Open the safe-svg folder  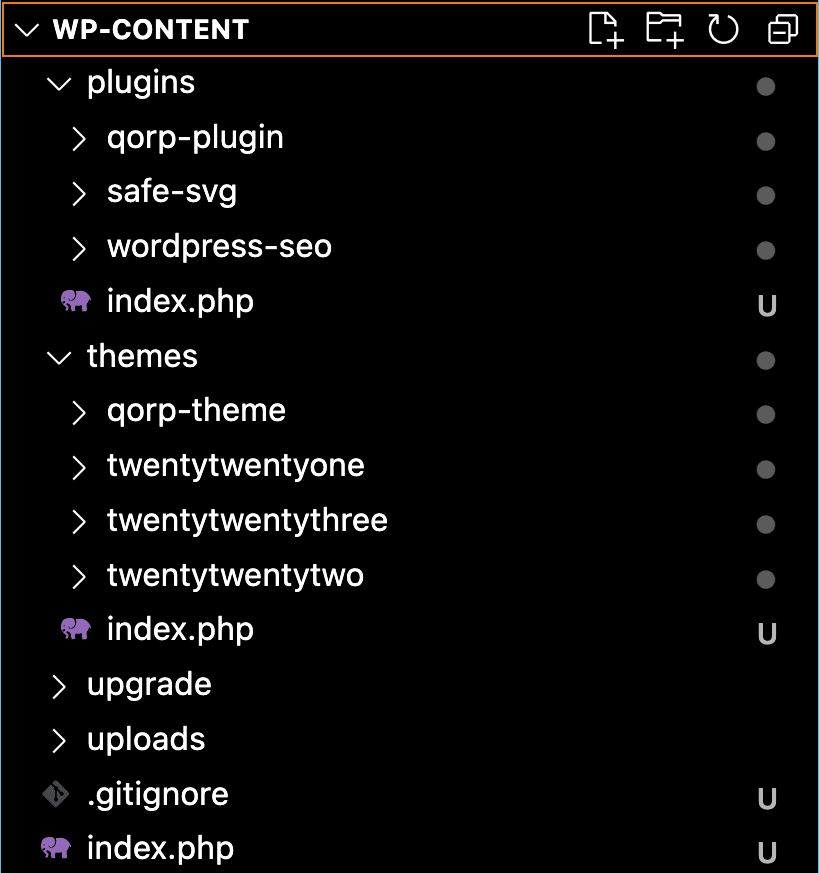pyautogui.click(x=171, y=192)
